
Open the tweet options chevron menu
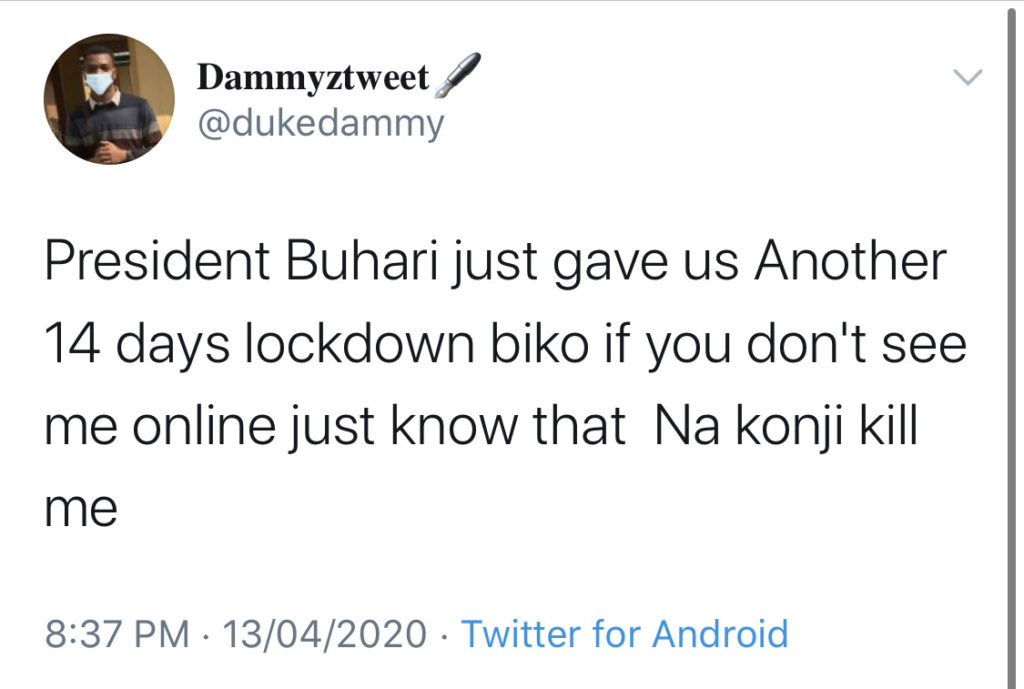pos(969,77)
